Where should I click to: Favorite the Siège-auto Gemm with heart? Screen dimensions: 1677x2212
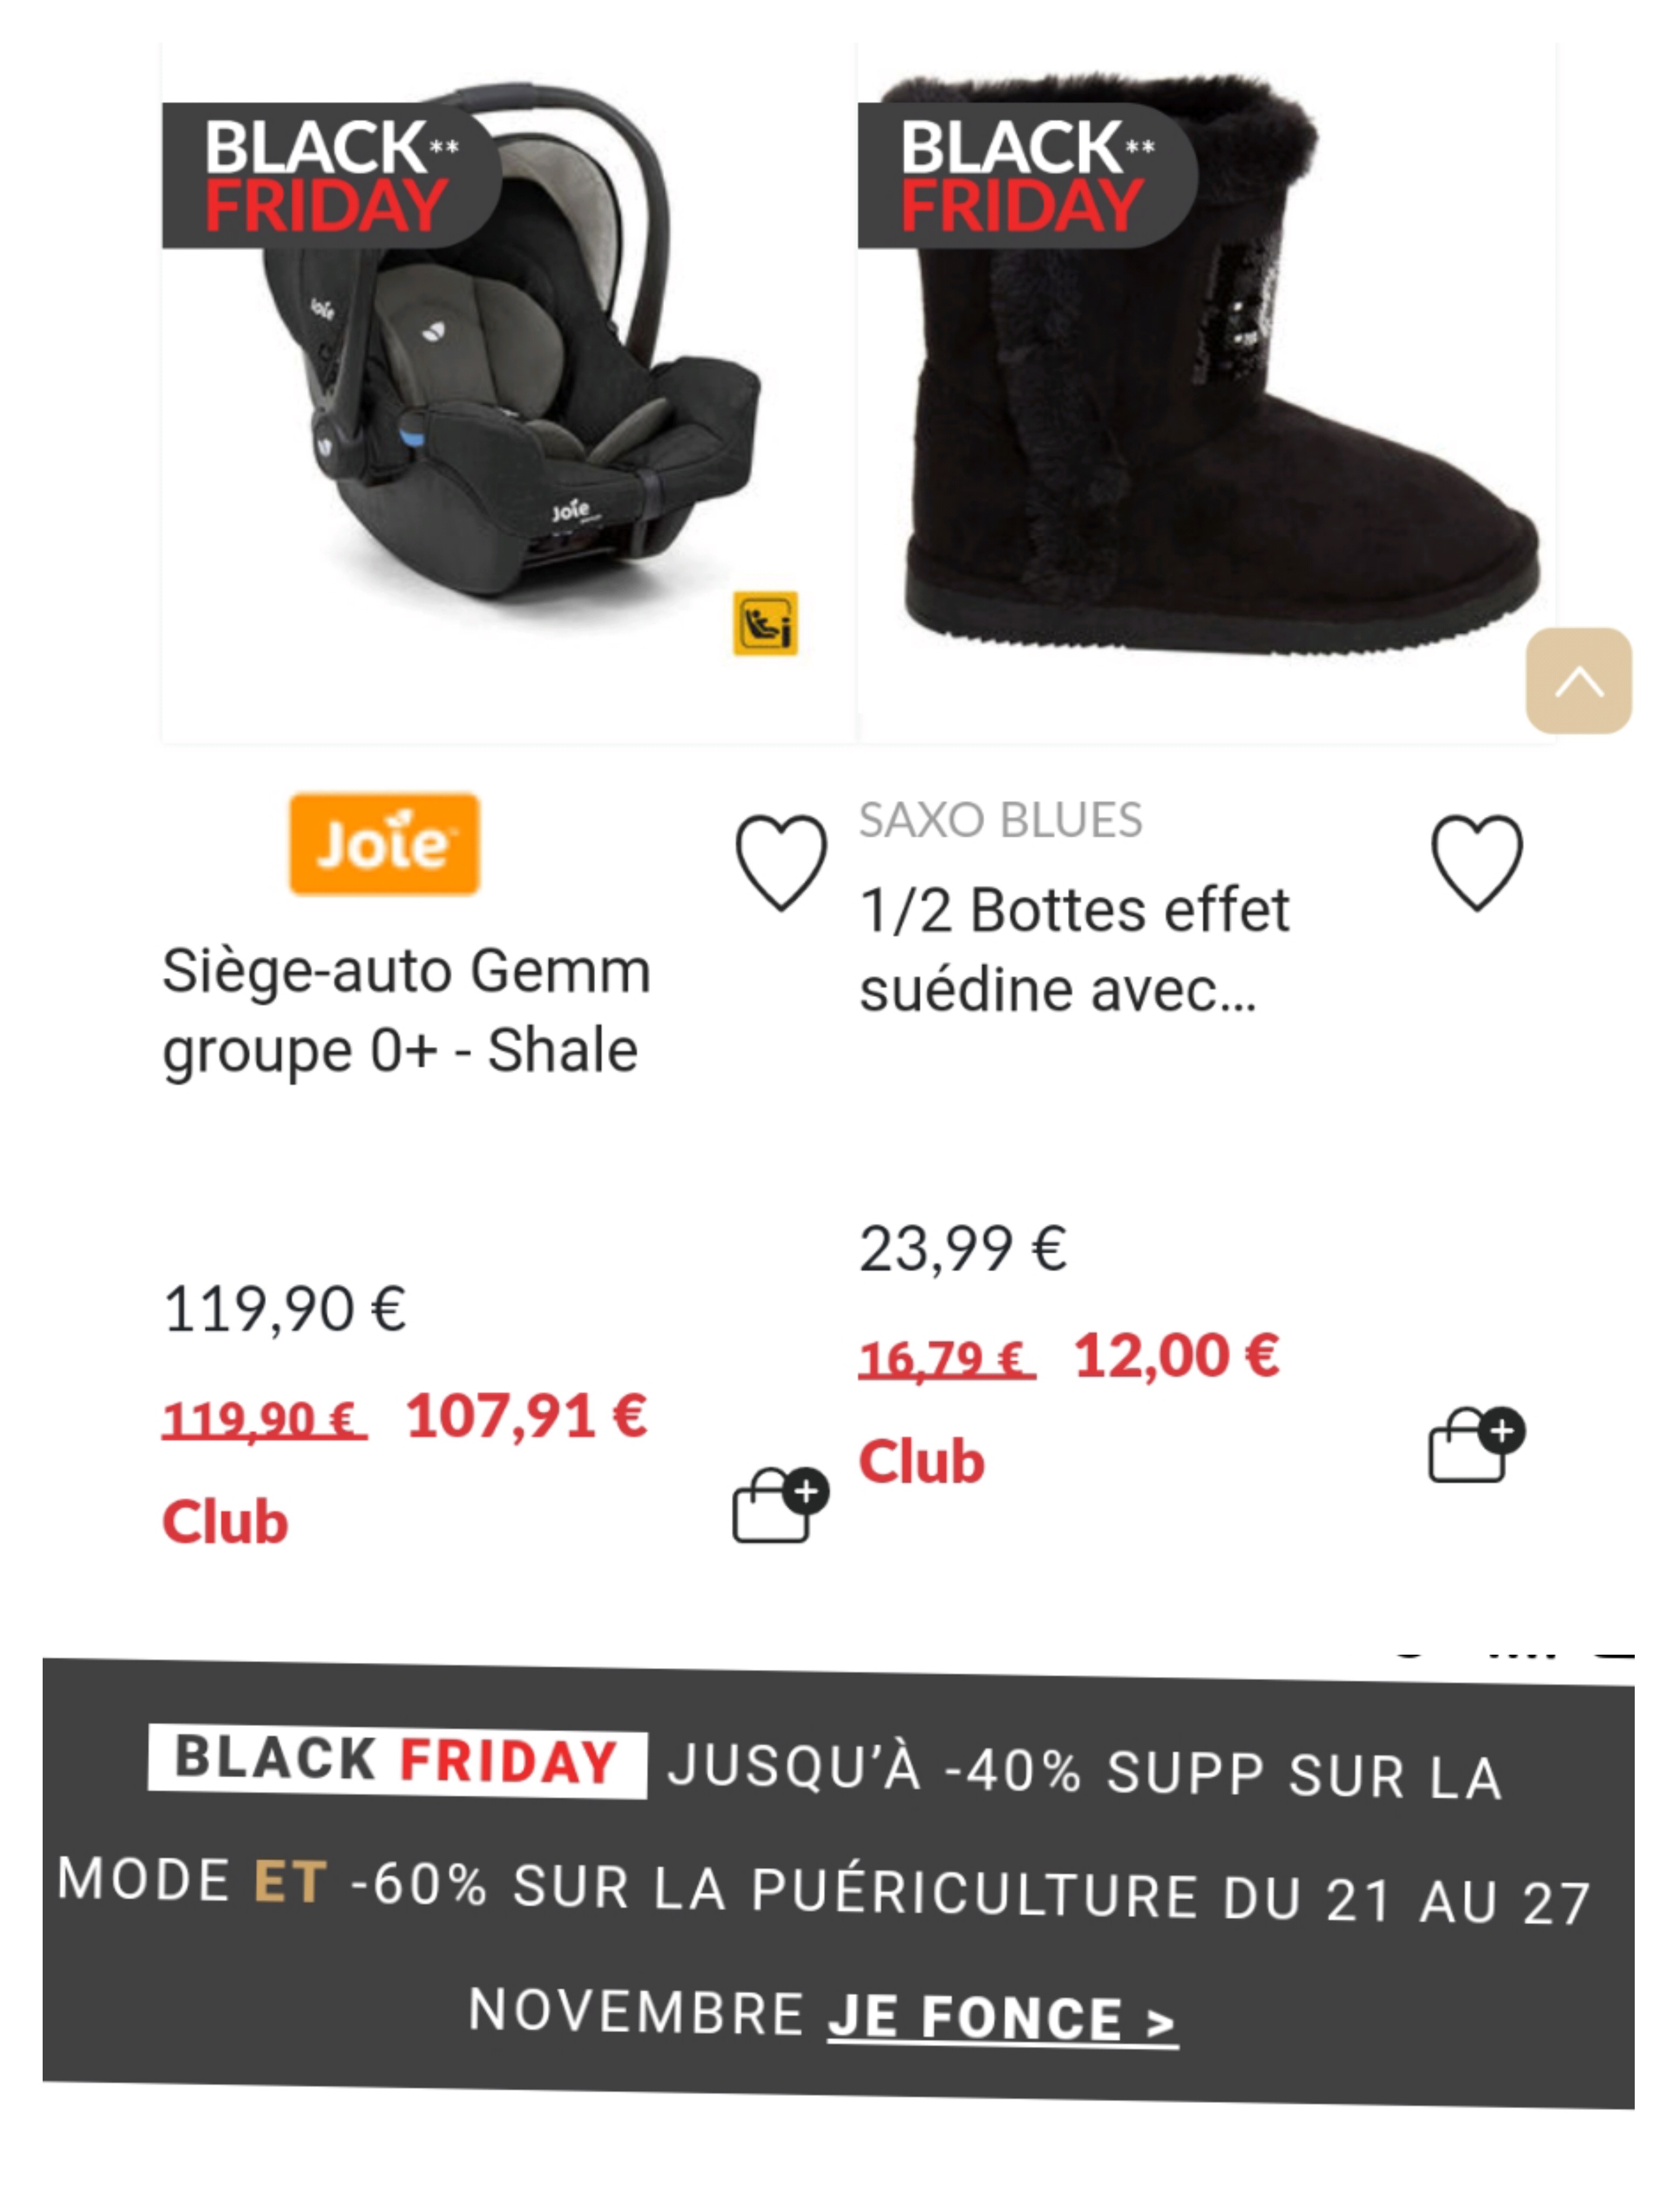(780, 862)
